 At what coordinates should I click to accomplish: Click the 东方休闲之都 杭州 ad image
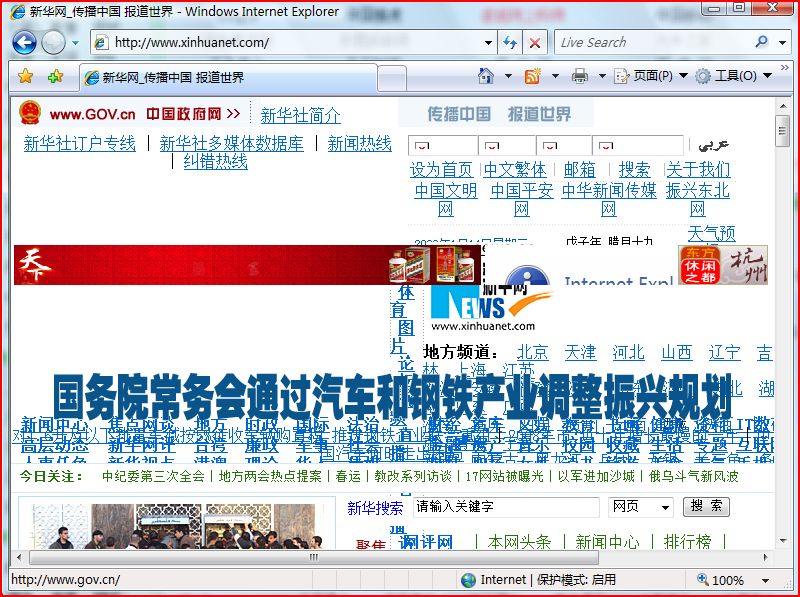click(723, 265)
